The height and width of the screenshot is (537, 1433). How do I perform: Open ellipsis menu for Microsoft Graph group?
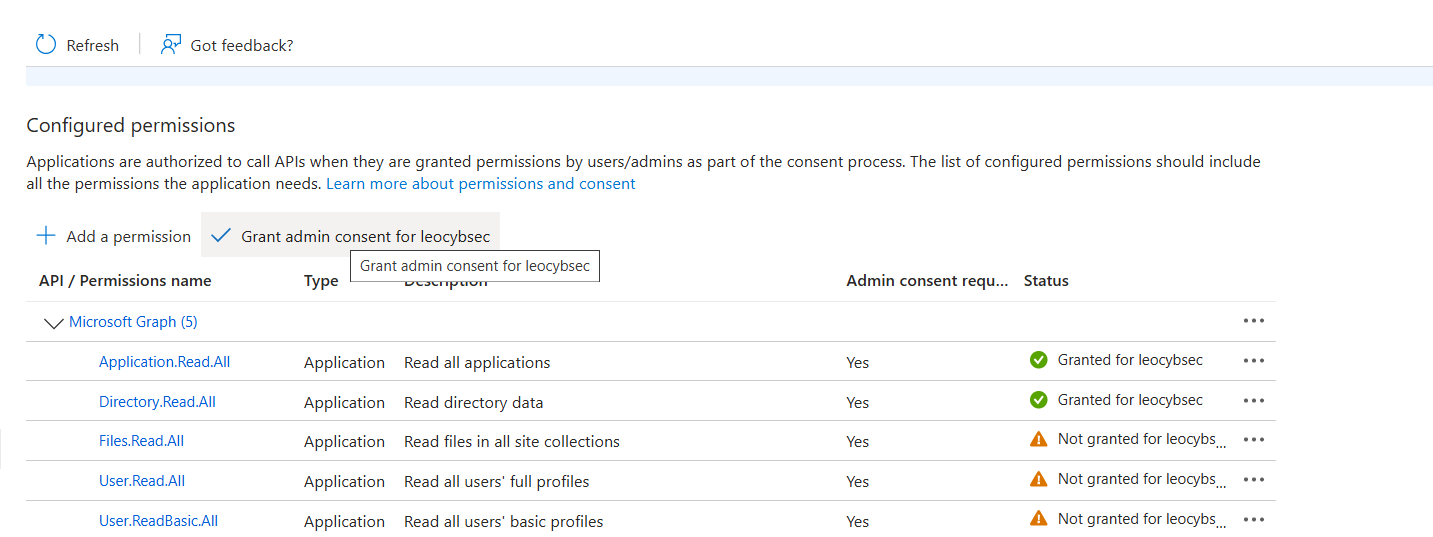coord(1253,321)
